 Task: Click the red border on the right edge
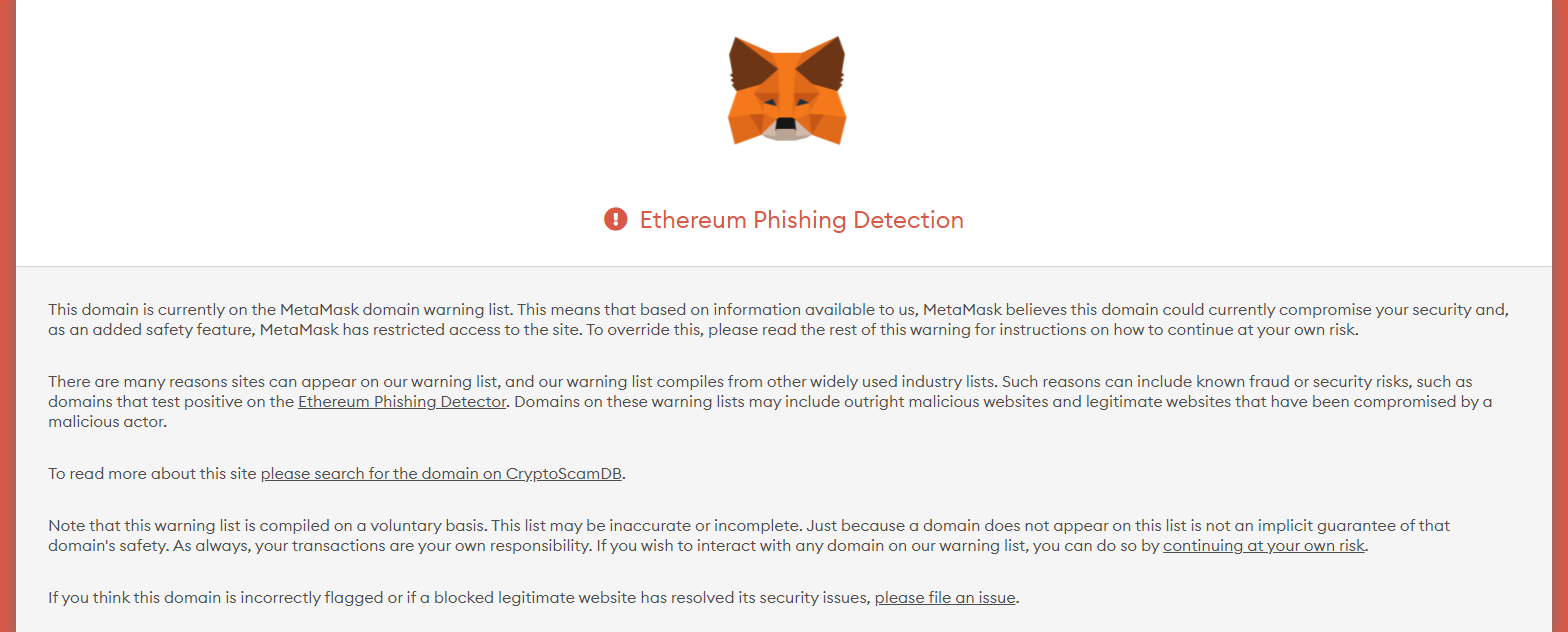[x=1560, y=316]
